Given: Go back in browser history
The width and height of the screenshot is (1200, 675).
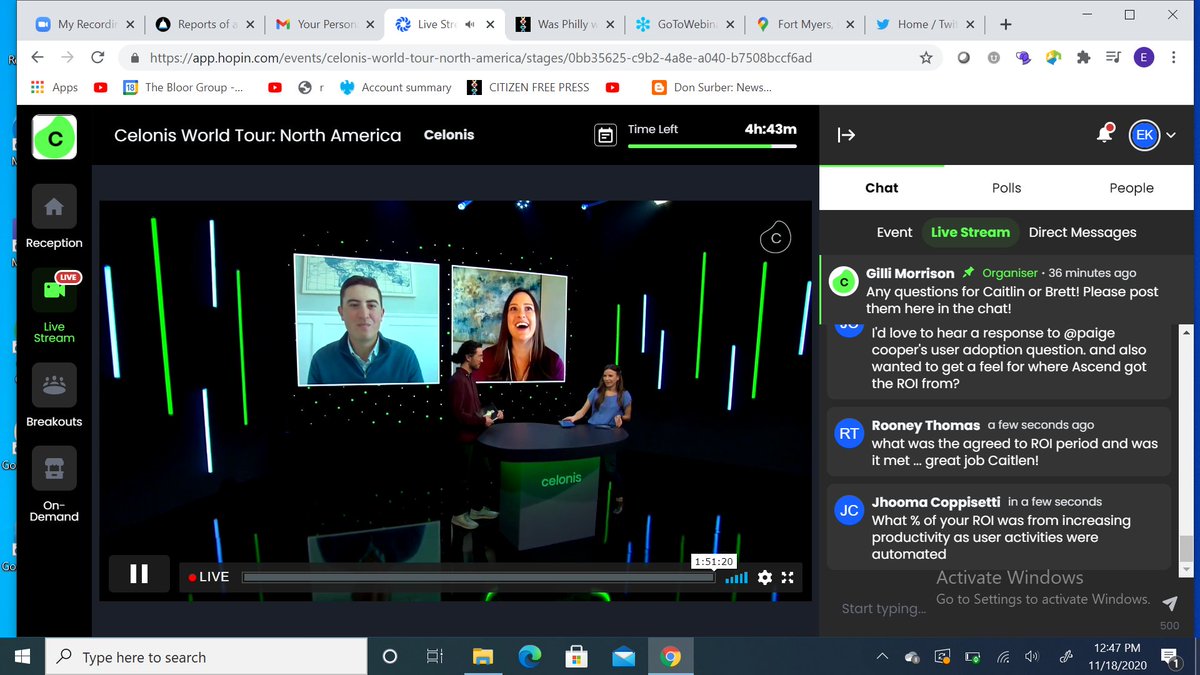Looking at the screenshot, I should pos(37,58).
